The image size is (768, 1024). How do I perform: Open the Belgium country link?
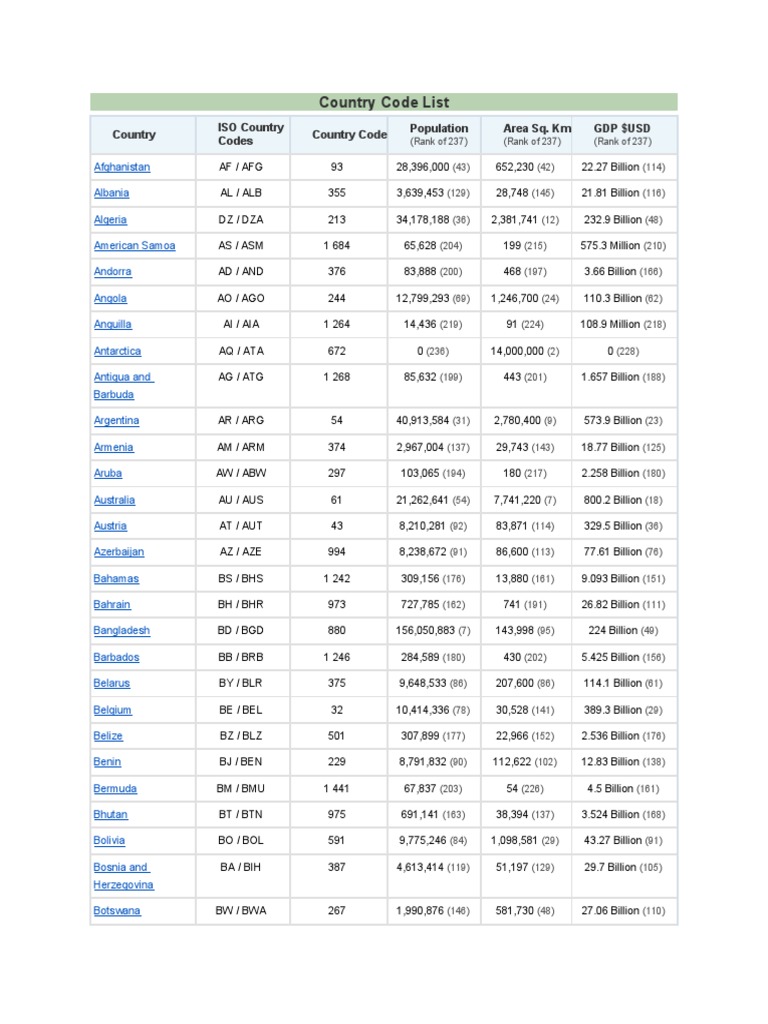[112, 710]
